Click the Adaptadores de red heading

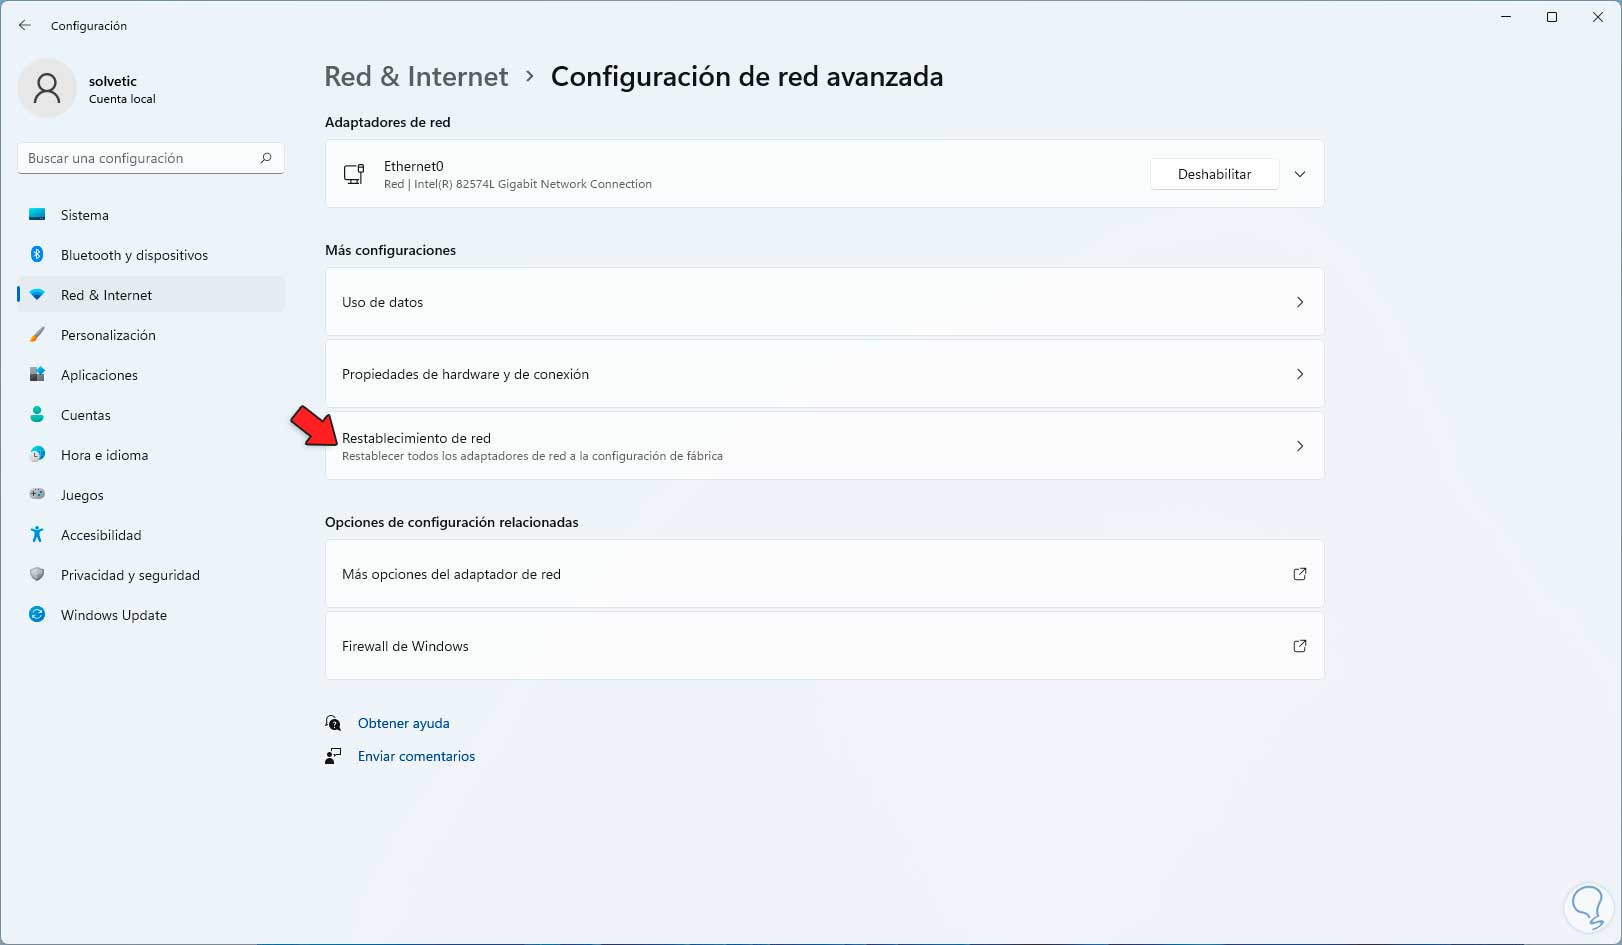pyautogui.click(x=388, y=122)
